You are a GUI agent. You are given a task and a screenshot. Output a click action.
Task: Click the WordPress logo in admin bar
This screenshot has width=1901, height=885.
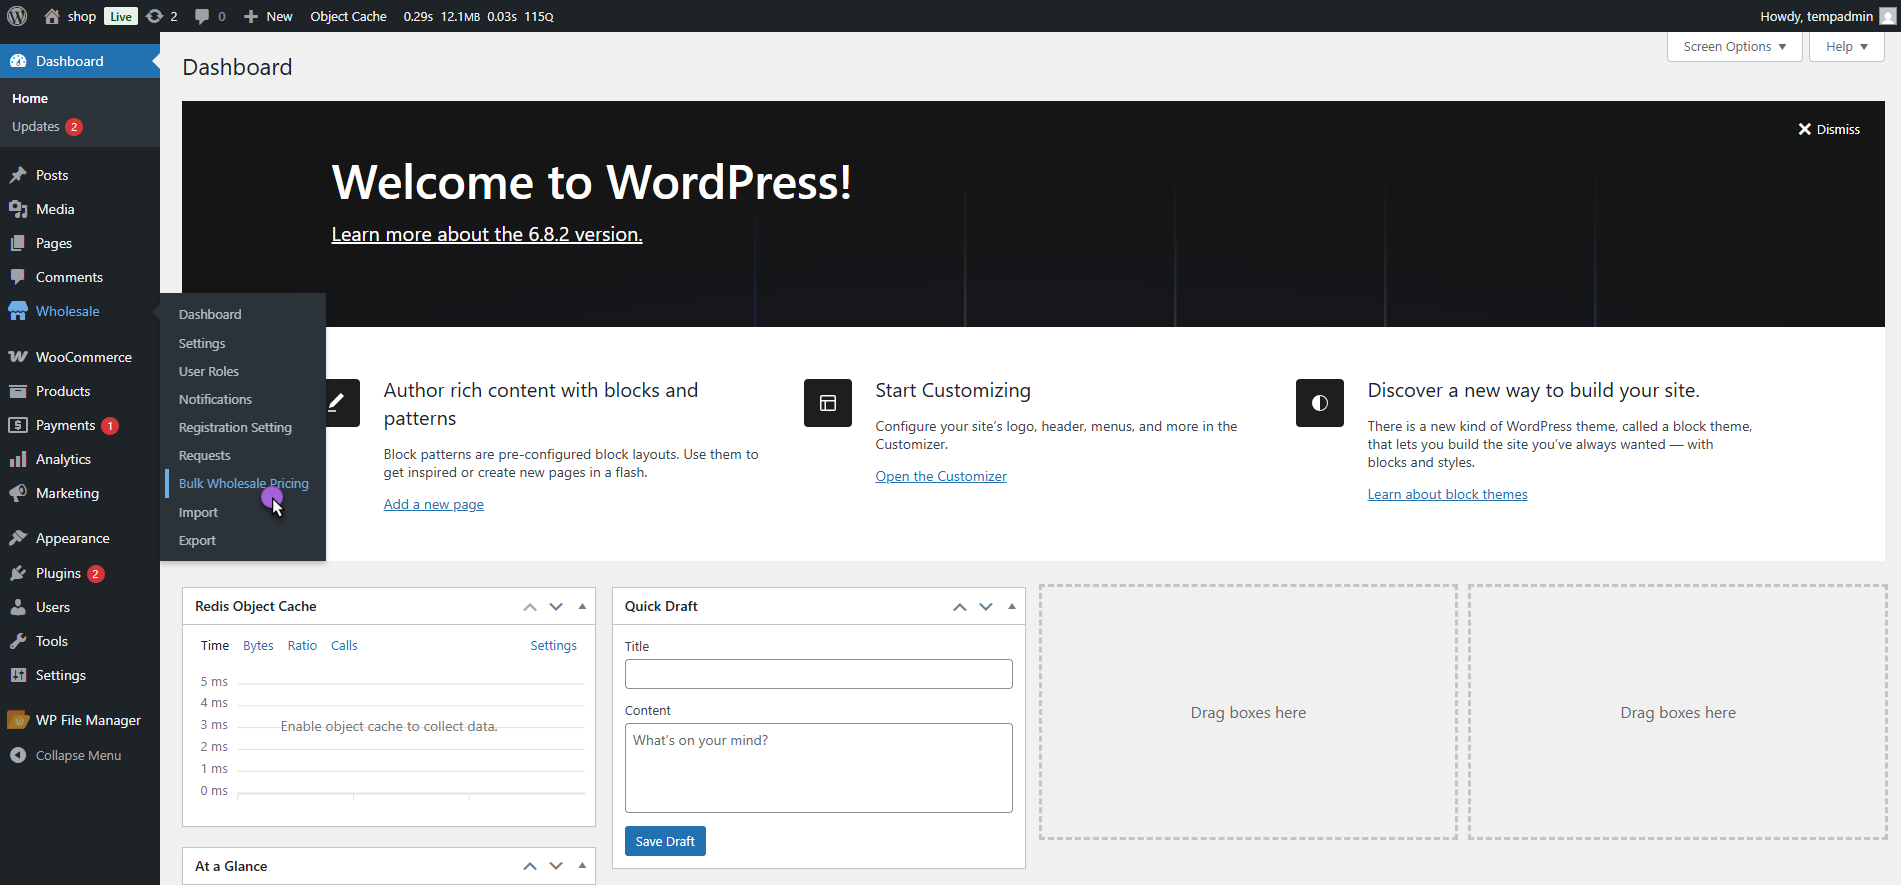[17, 16]
